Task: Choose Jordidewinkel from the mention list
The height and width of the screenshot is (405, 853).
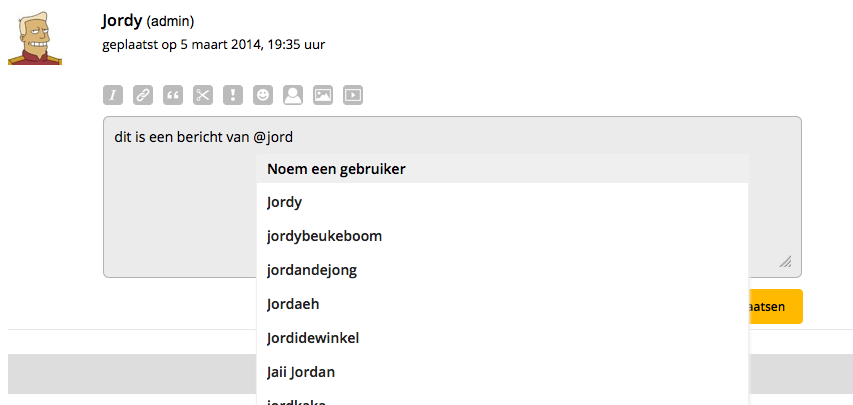Action: pos(313,338)
